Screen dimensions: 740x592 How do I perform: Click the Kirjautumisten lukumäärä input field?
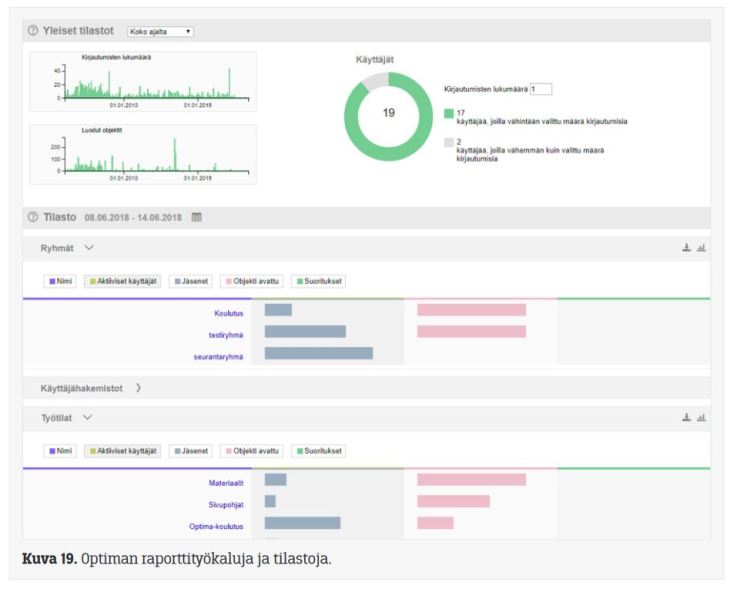point(541,90)
